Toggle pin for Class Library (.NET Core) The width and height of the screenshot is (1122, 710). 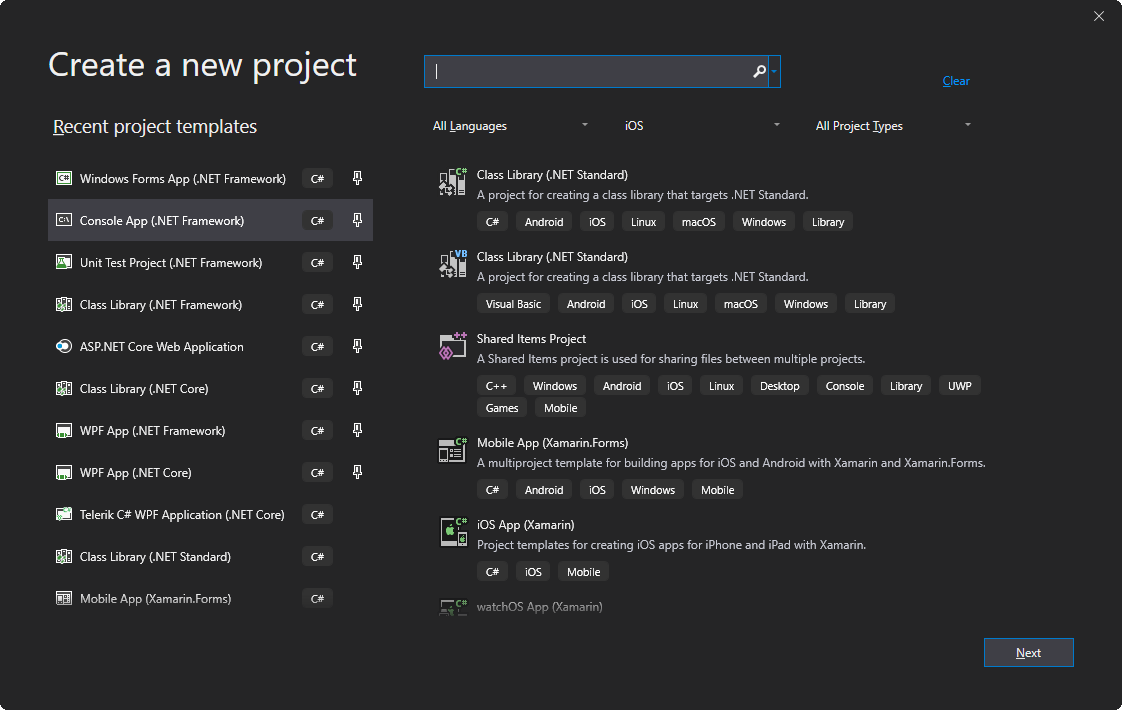(357, 389)
